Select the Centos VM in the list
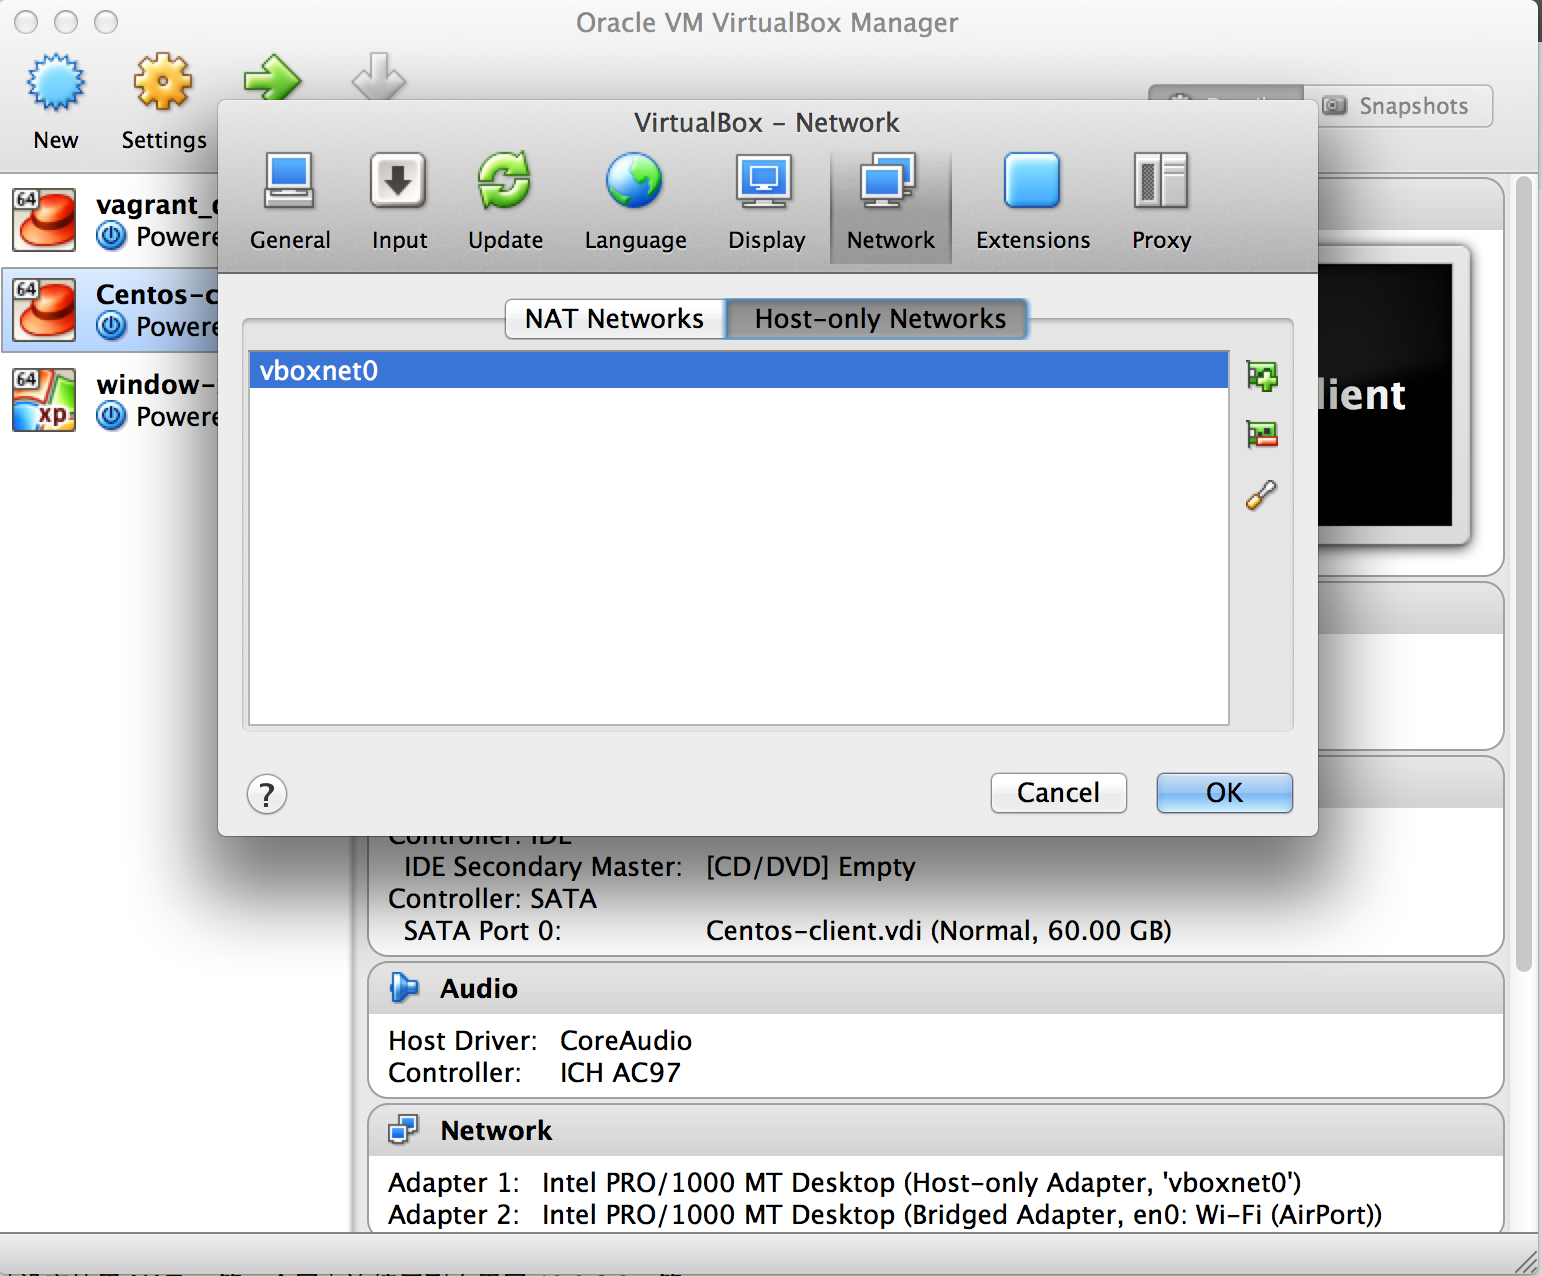 click(x=110, y=310)
